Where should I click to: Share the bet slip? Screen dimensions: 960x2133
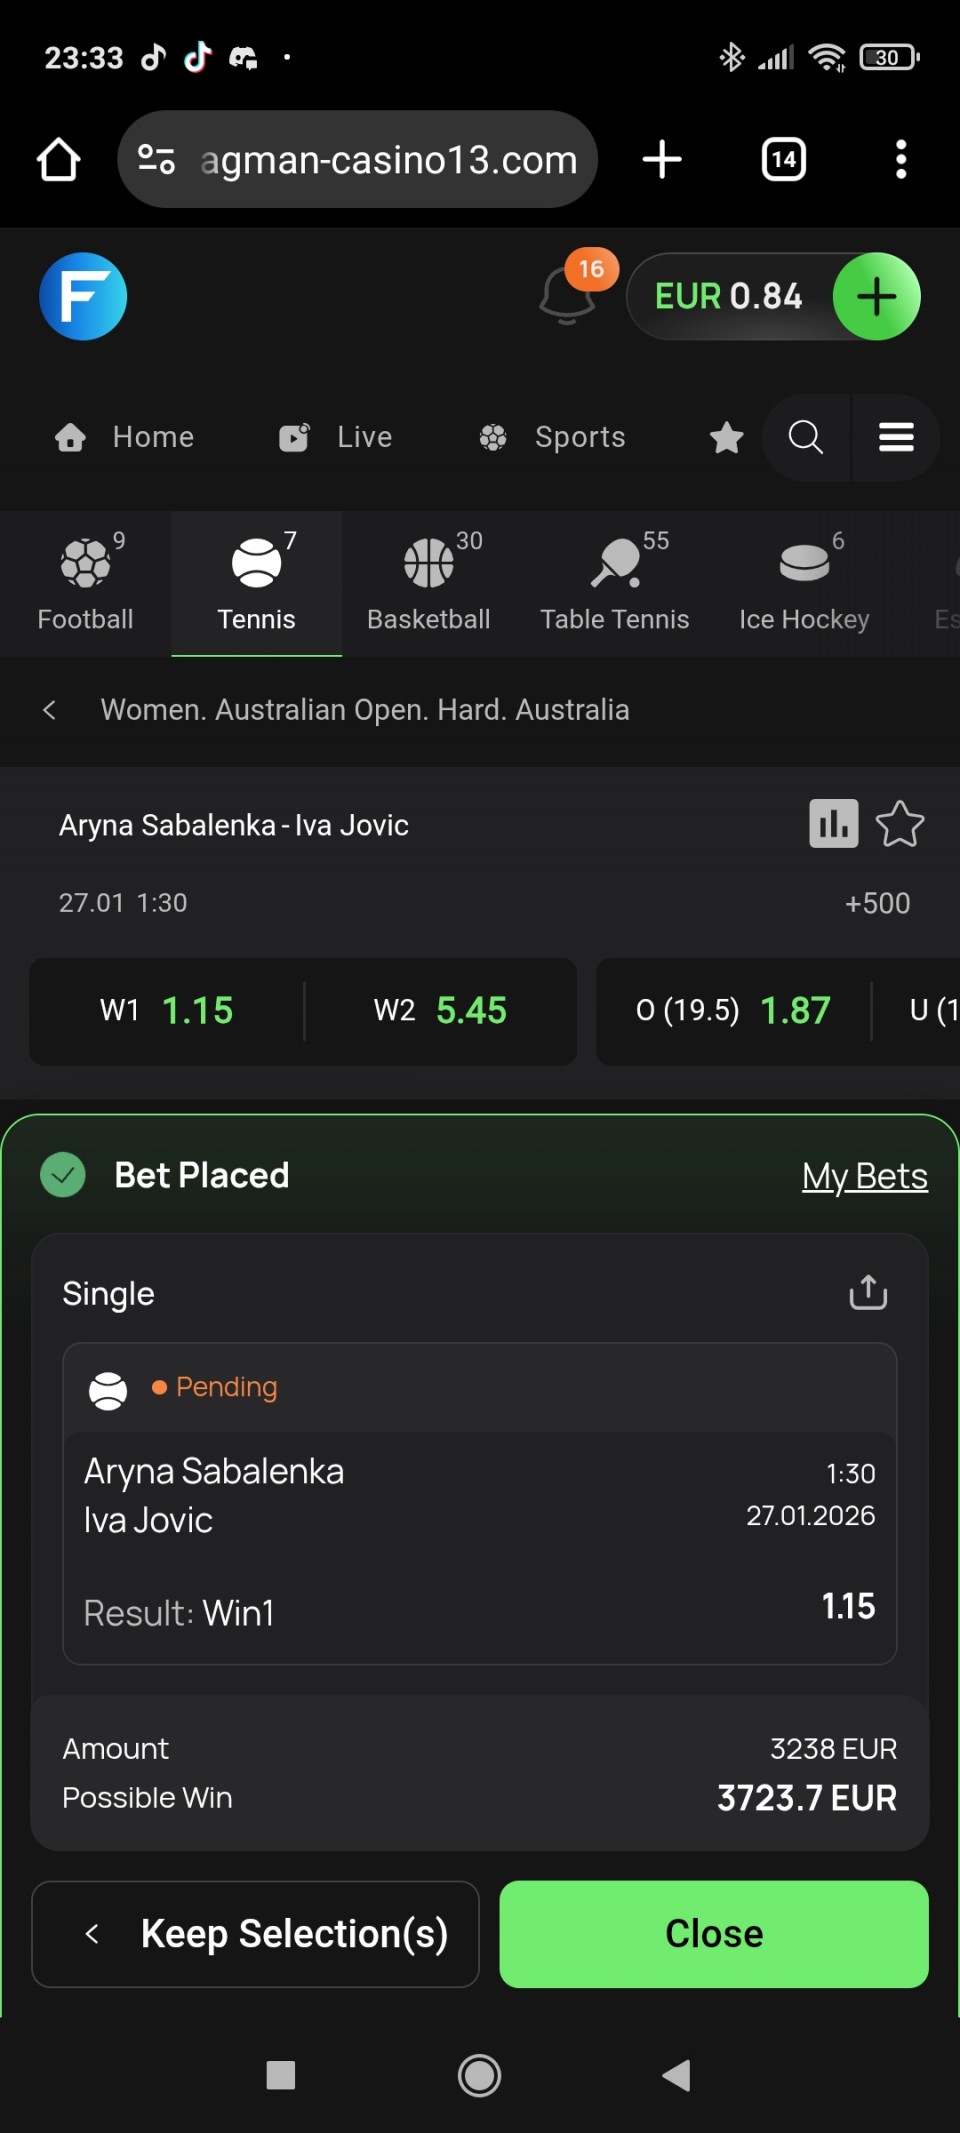868,1292
